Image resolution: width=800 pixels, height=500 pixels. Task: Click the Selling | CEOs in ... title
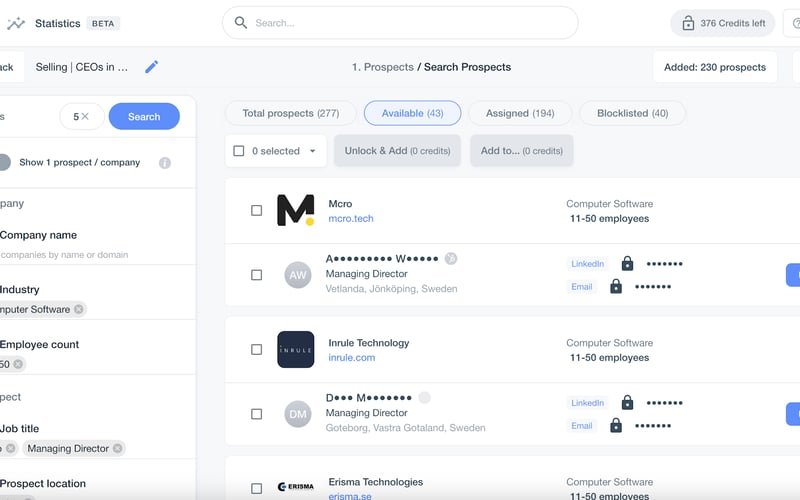tap(82, 67)
